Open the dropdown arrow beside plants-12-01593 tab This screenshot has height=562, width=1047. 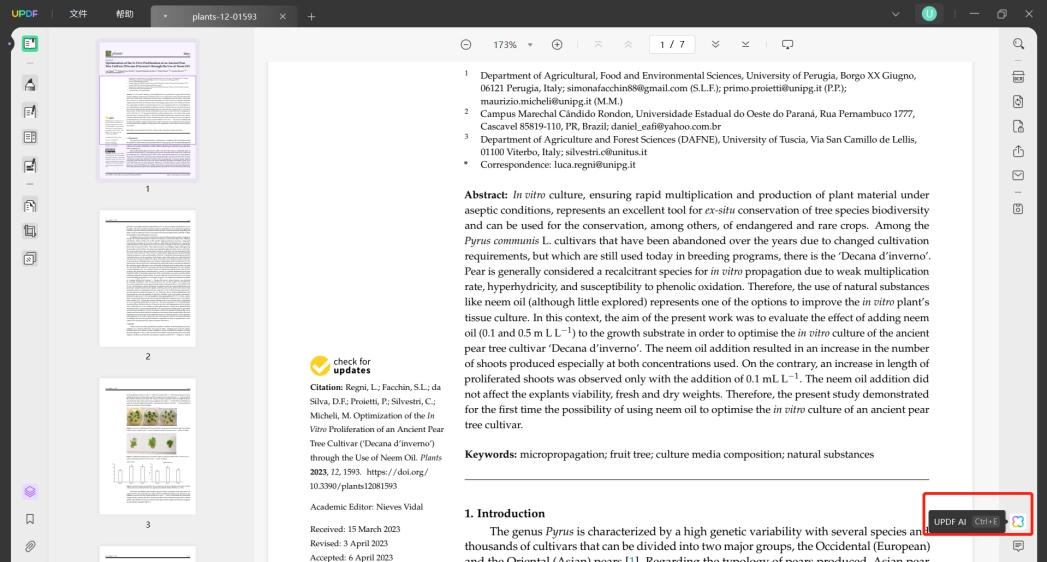click(165, 16)
